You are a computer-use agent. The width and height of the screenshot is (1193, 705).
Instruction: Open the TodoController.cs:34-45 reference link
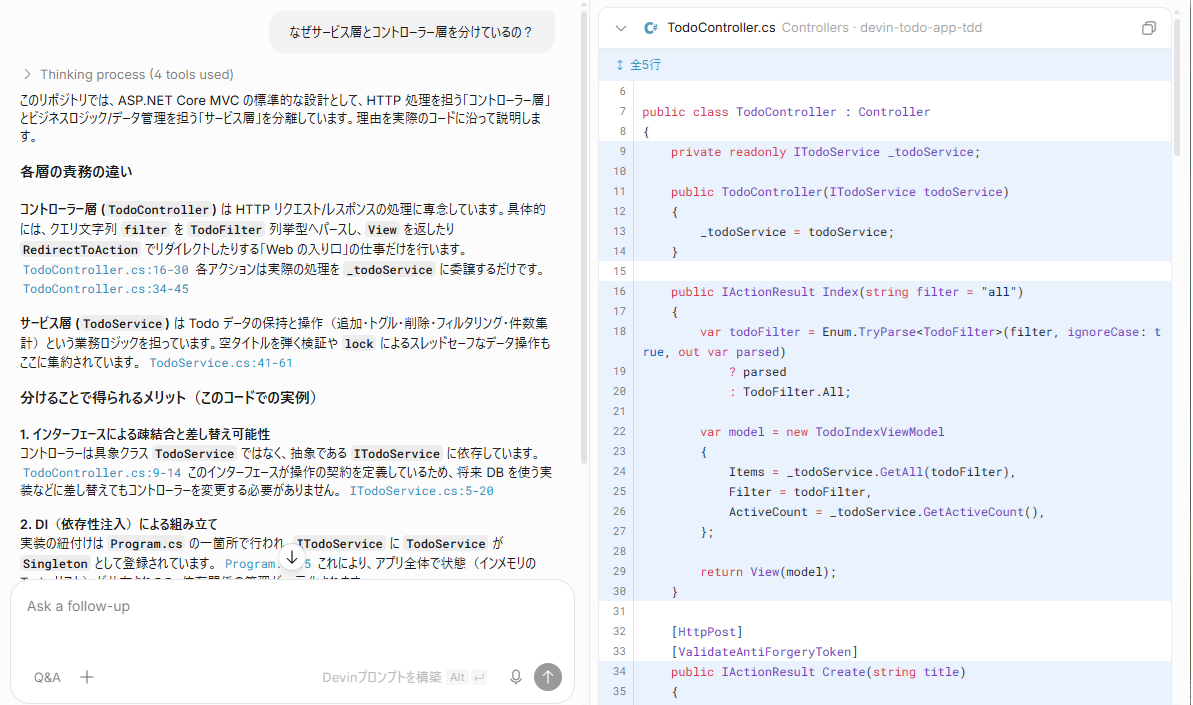click(106, 289)
